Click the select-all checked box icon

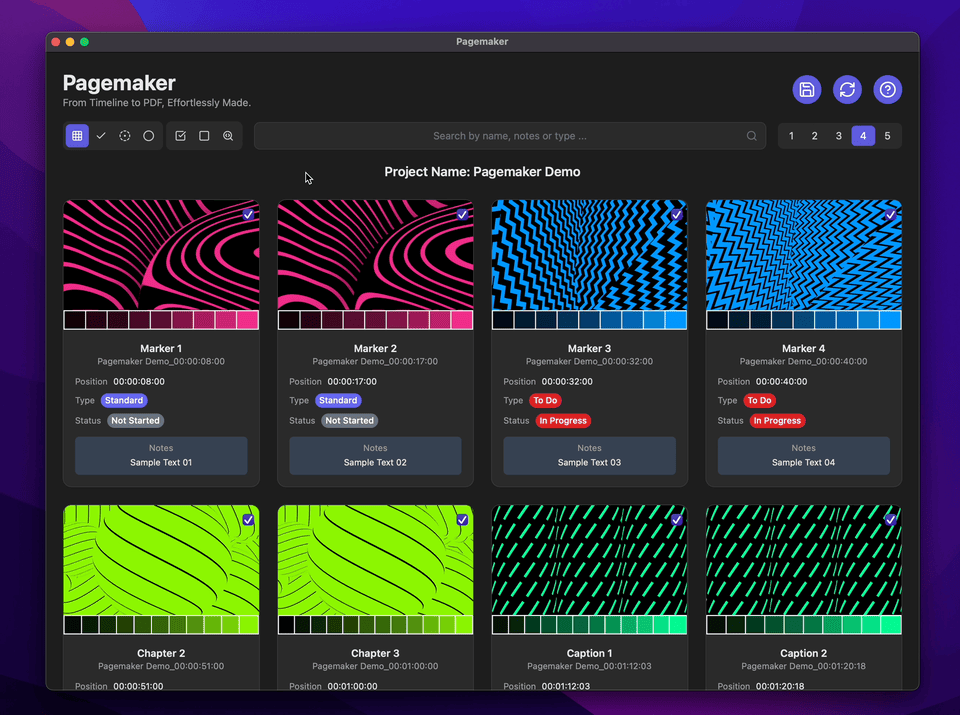(181, 136)
